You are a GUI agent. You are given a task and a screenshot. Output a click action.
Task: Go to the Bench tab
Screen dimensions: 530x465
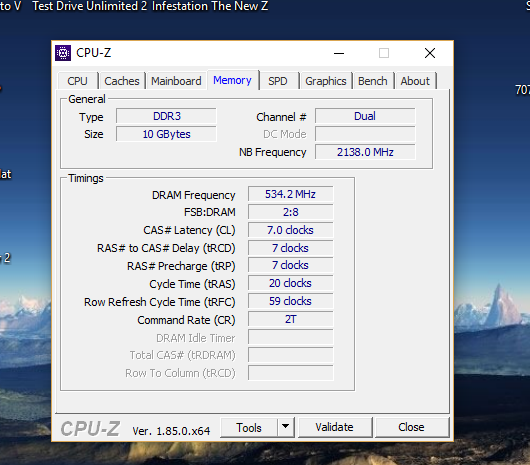[373, 81]
